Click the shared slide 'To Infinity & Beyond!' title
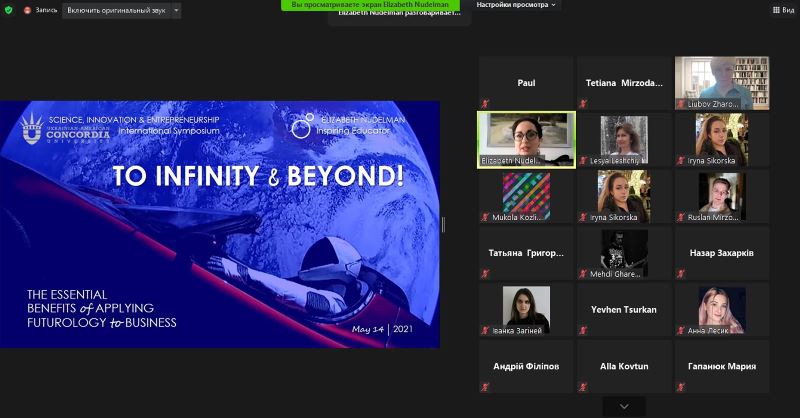Screen dimensions: 800x418 pos(258,176)
